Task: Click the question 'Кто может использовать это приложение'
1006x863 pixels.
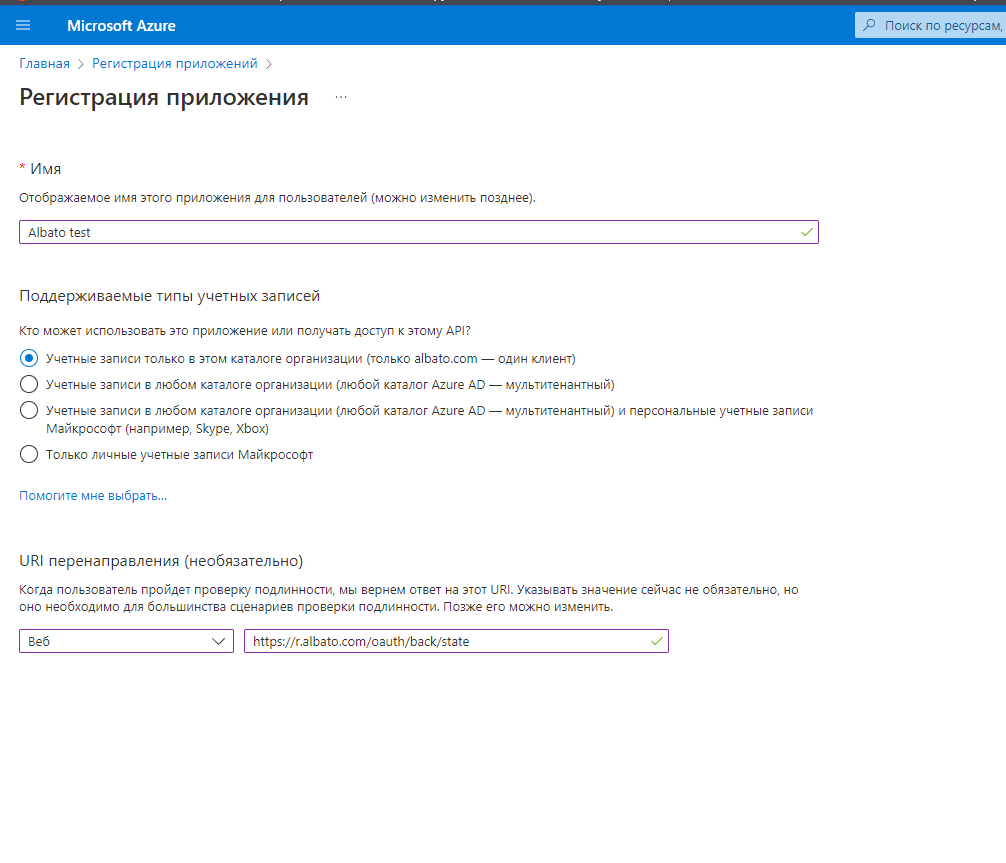Action: (x=244, y=331)
